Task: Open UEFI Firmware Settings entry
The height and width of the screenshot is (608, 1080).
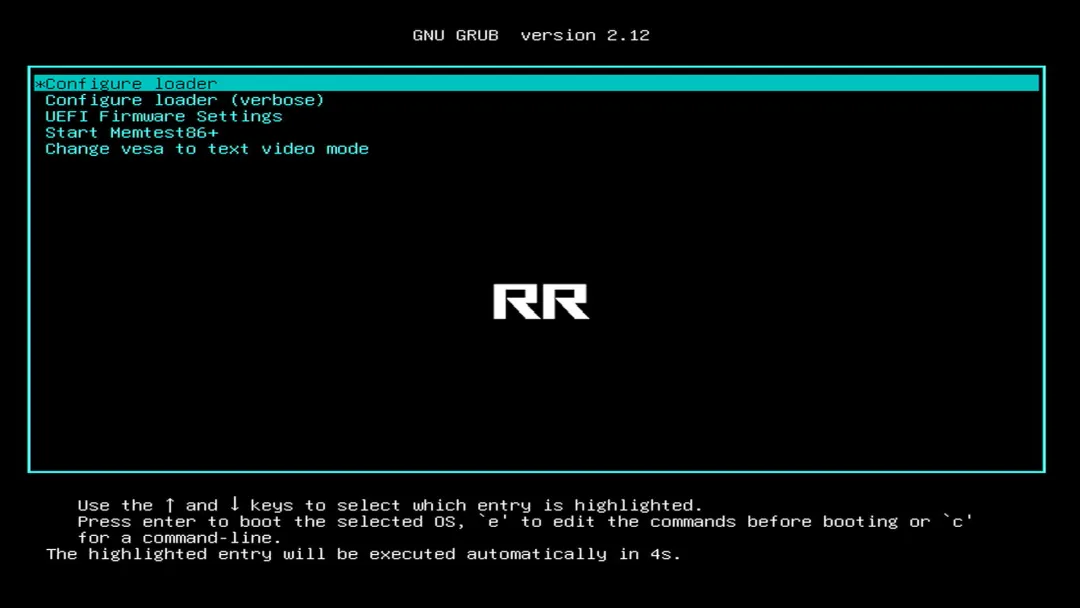Action: pyautogui.click(x=164, y=116)
